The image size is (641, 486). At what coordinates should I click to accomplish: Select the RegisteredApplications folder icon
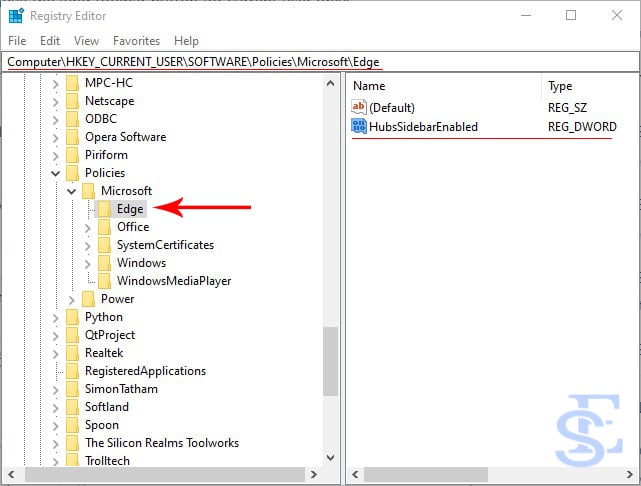click(x=72, y=371)
